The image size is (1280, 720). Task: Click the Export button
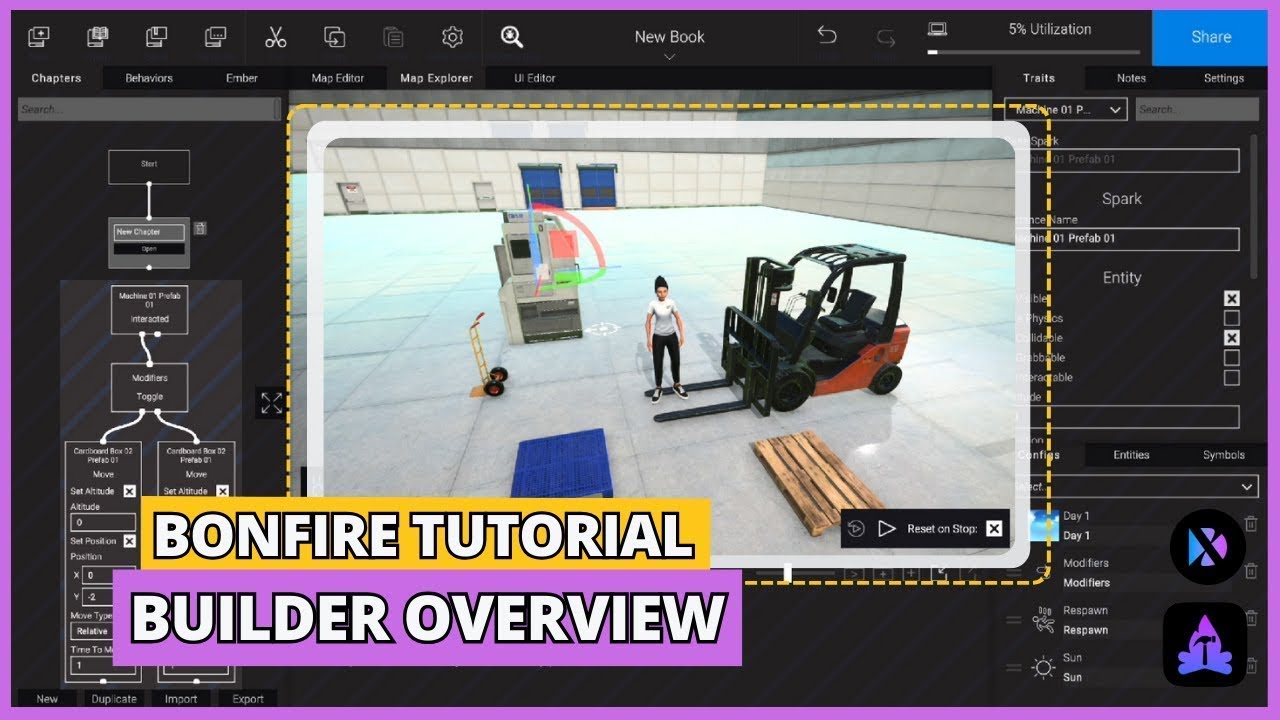[248, 699]
